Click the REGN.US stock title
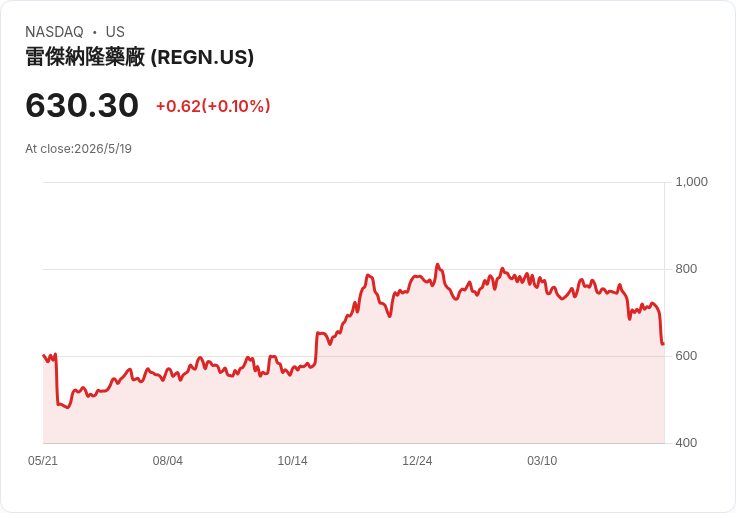This screenshot has height=513, width=736. [139, 57]
